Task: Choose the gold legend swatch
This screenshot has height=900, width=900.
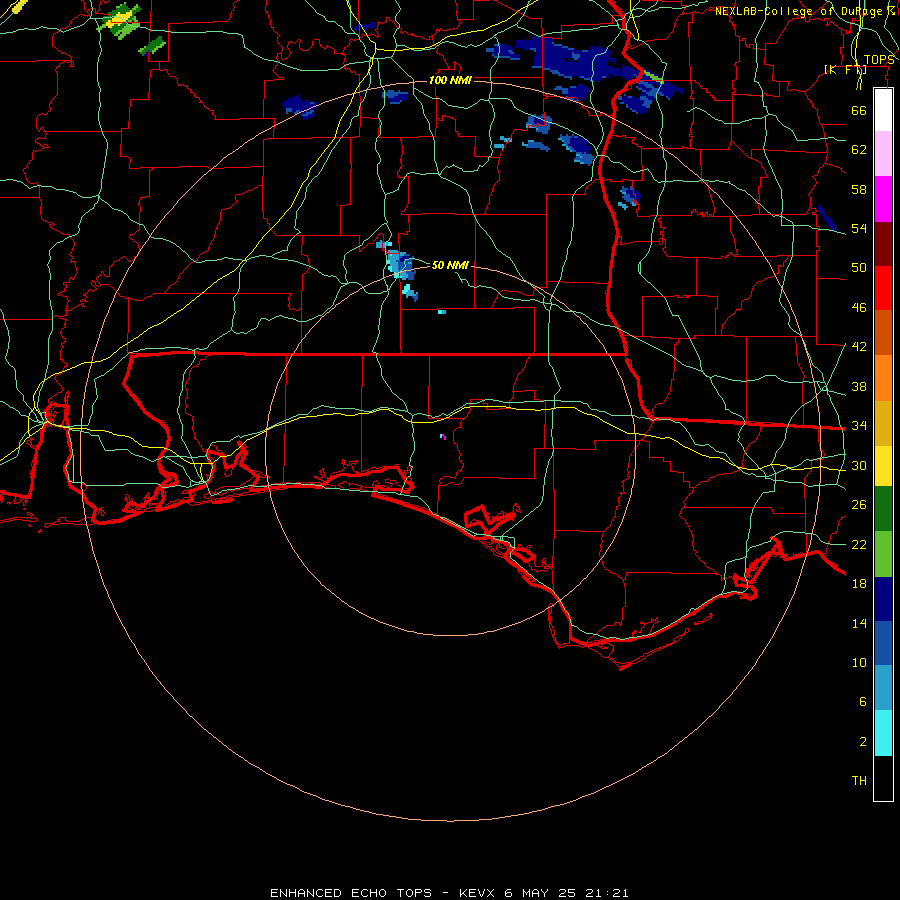Action: tap(883, 423)
